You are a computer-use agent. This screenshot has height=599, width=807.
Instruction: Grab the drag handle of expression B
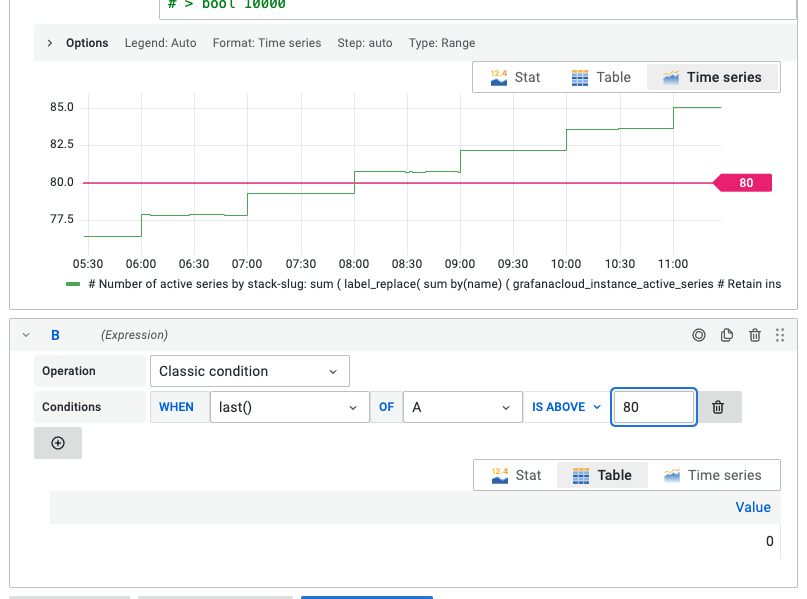[x=781, y=335]
